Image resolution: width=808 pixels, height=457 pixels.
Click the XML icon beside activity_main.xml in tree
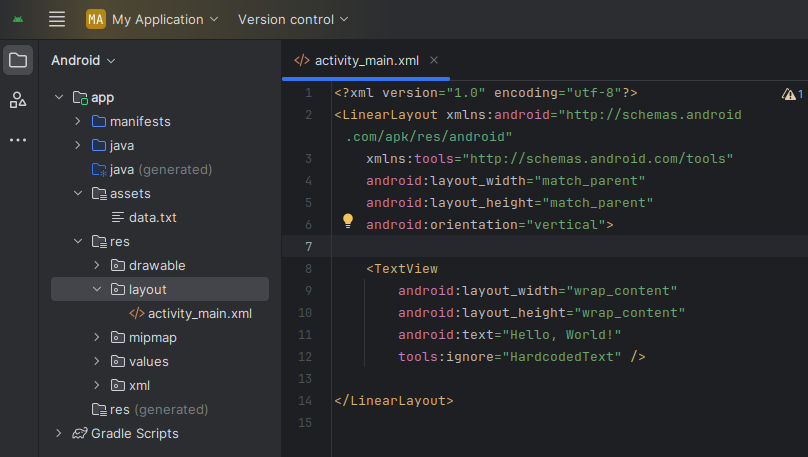137,313
